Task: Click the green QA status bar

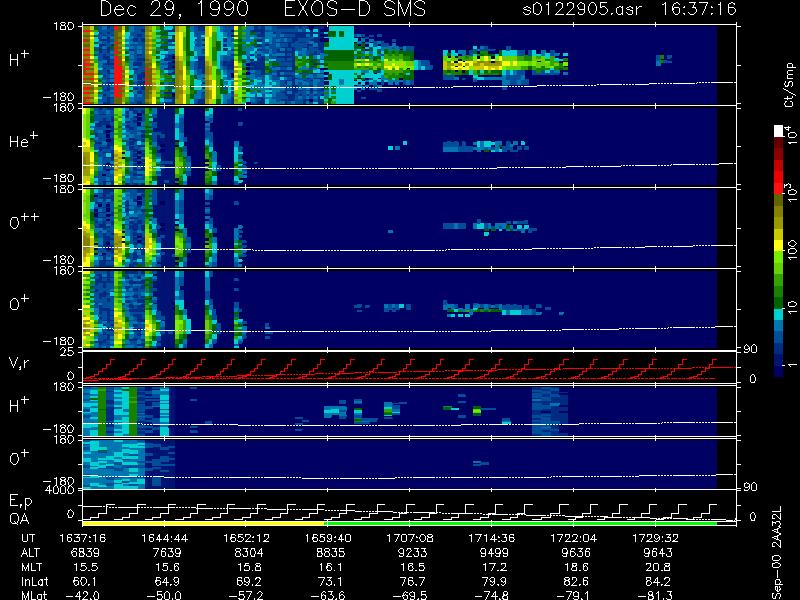Action: [520, 523]
